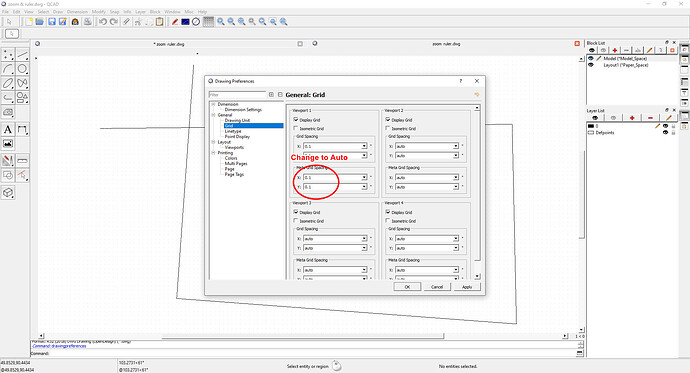Select Drawing Unit in preferences tree
Screen dimensions: 690x373
point(237,120)
